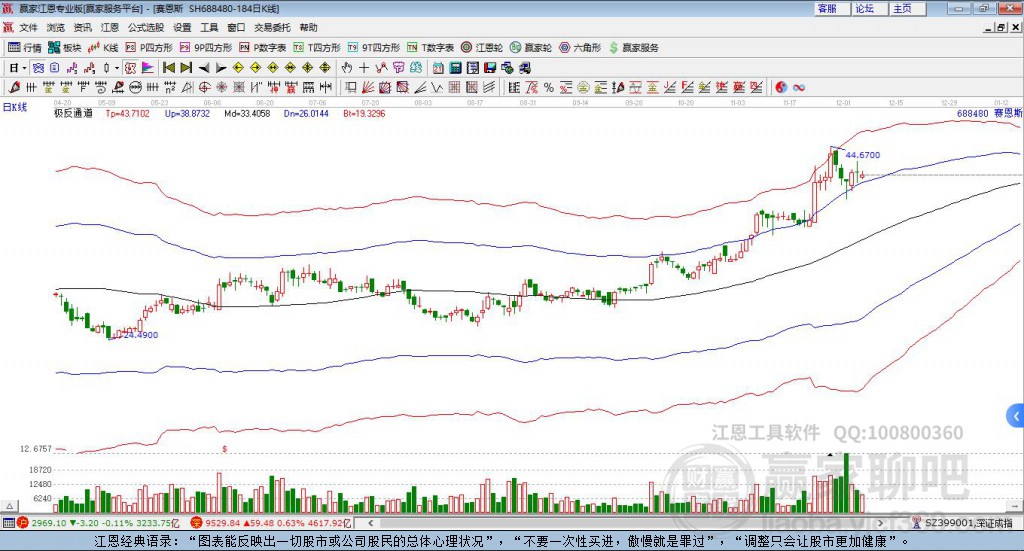Click the 论坛 forum button
1024x551 pixels.
[869, 8]
